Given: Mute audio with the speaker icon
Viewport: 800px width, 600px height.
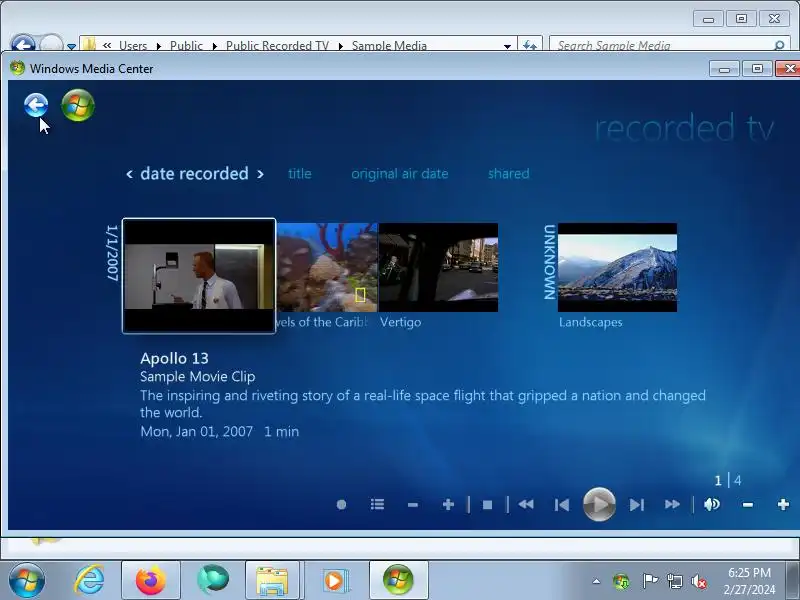Looking at the screenshot, I should pos(712,505).
